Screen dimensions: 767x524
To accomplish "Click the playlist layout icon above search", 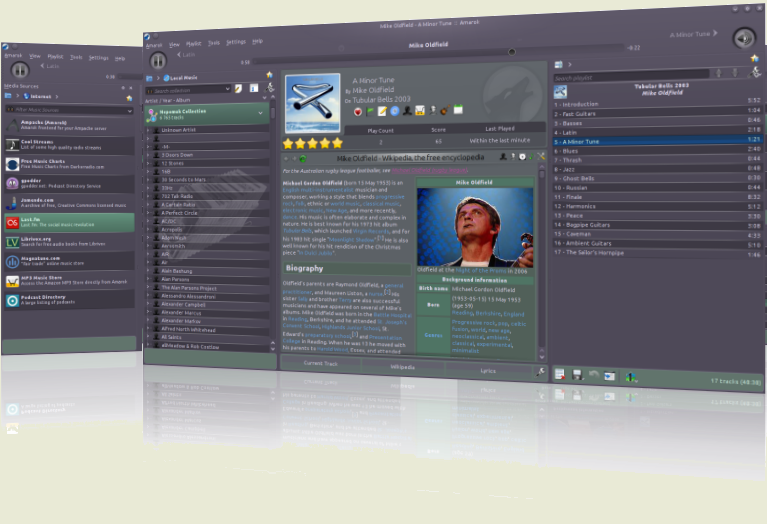I will [x=559, y=64].
